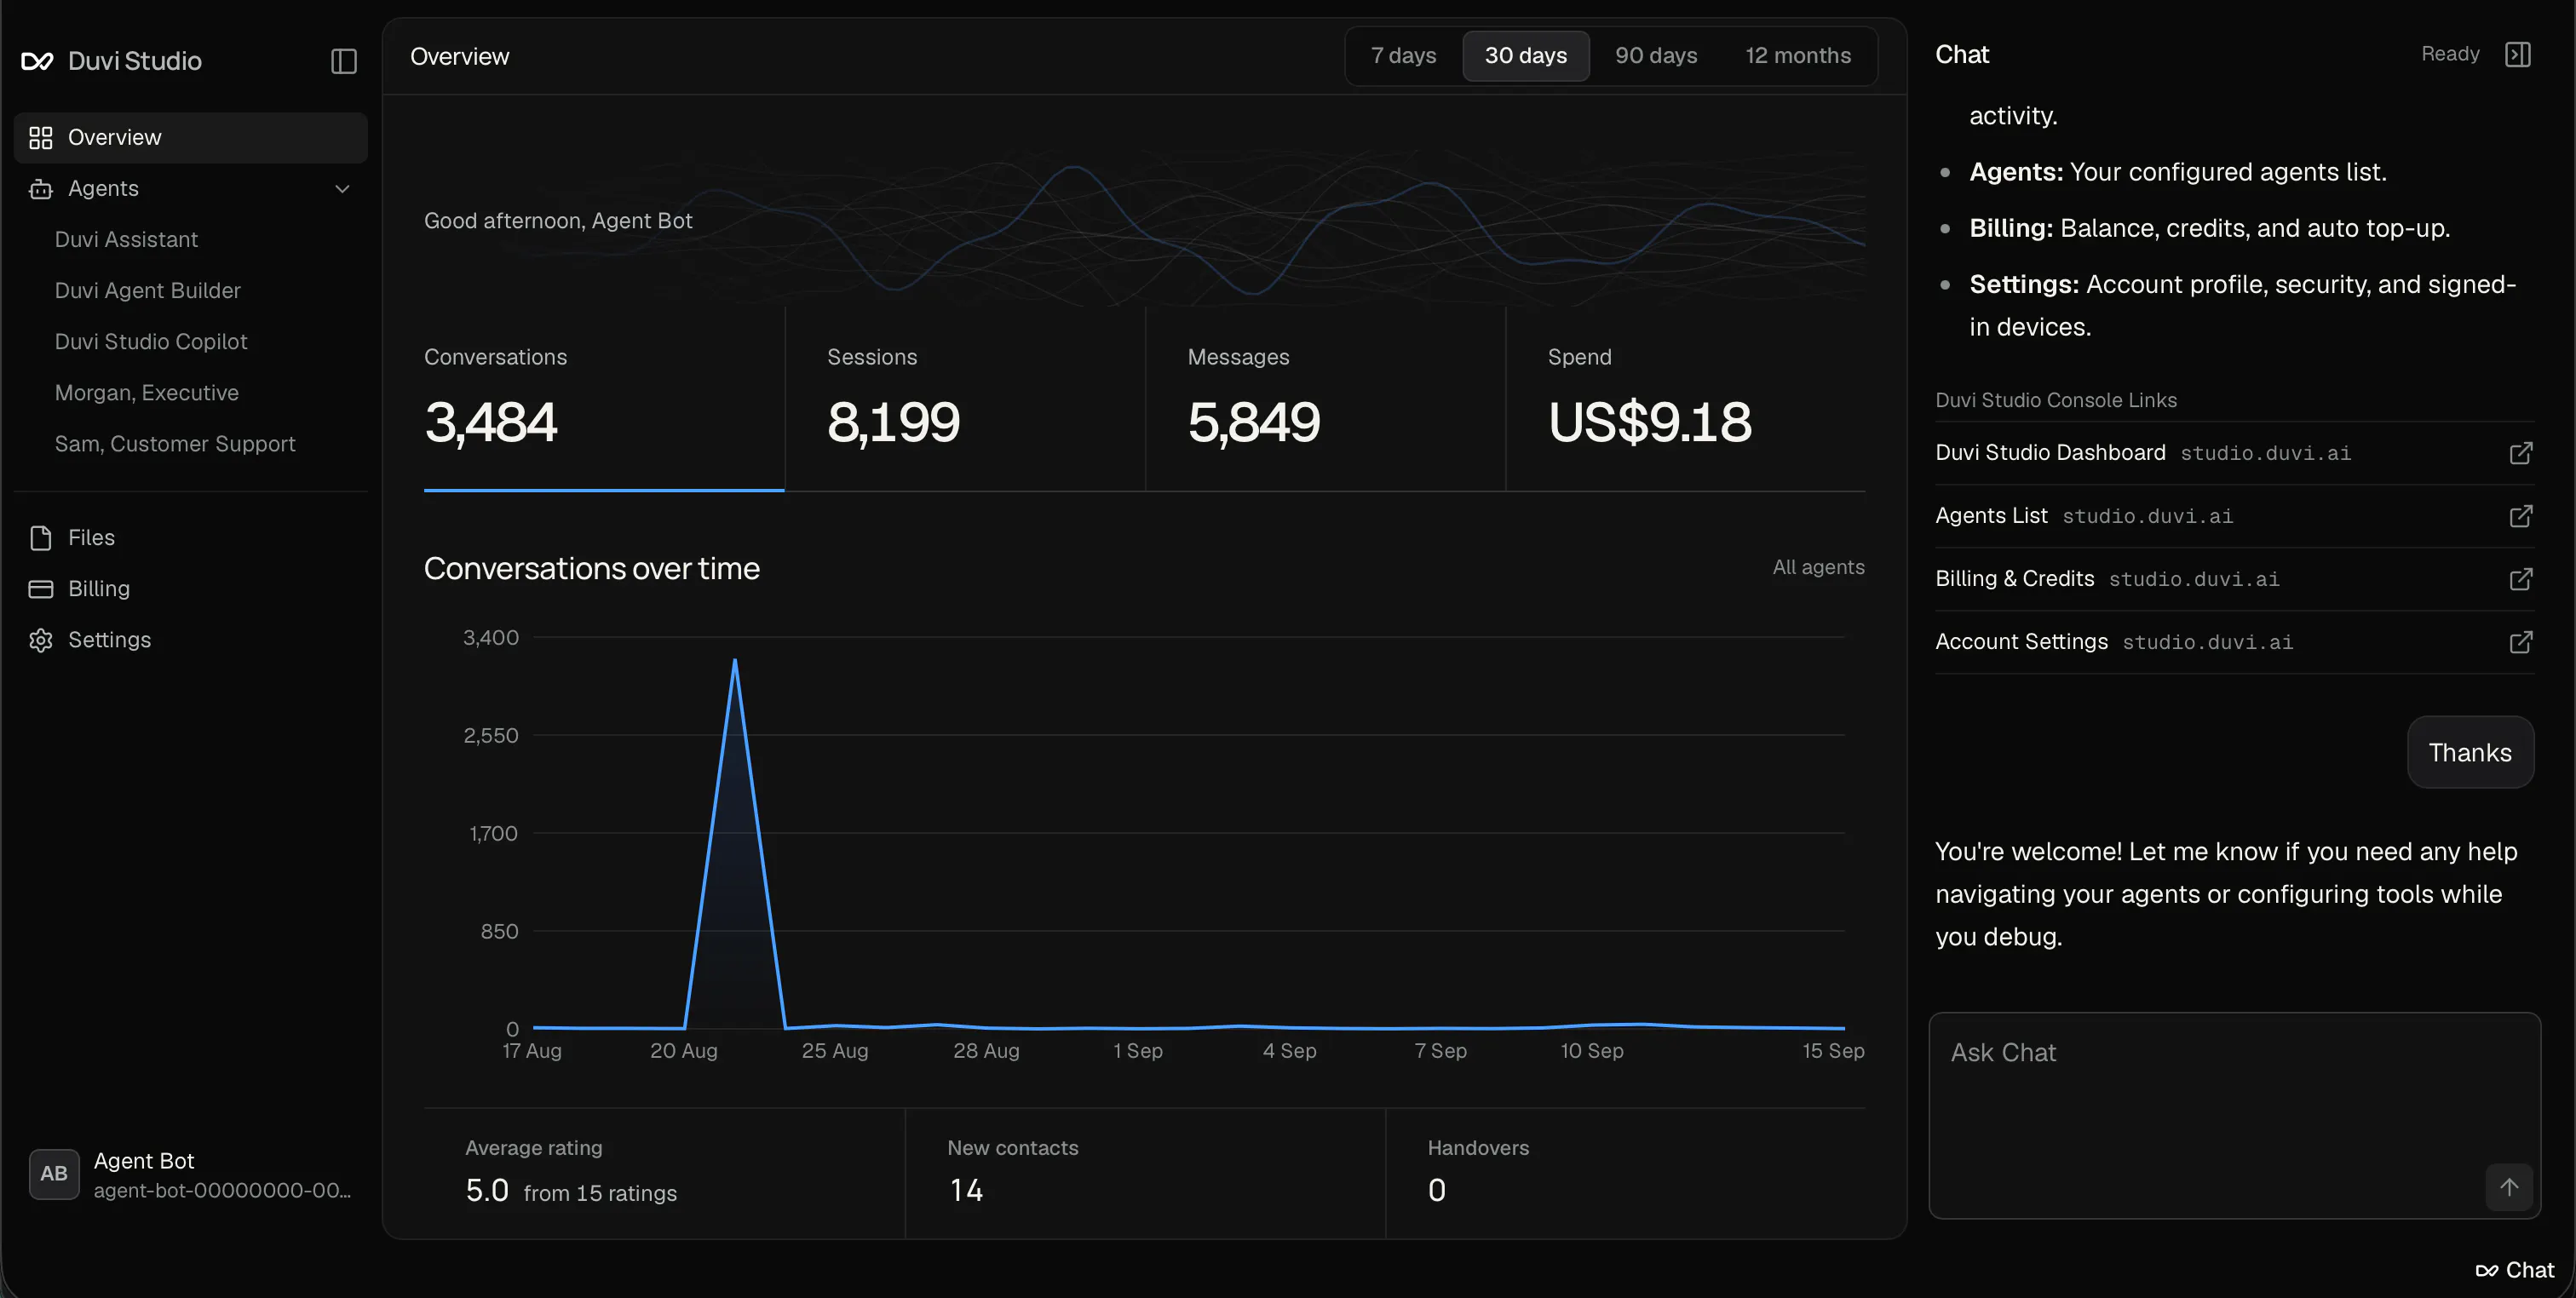The height and width of the screenshot is (1298, 2576).
Task: Click the Ready status text
Action: click(2450, 54)
